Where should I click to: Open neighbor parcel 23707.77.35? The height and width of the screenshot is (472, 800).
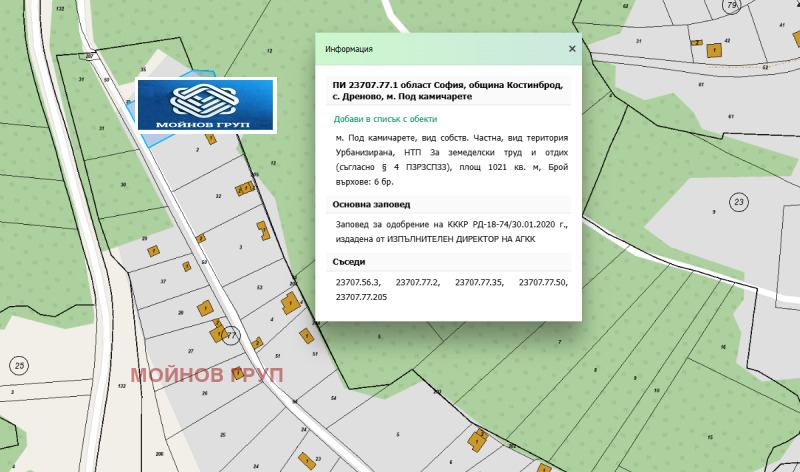point(481,283)
